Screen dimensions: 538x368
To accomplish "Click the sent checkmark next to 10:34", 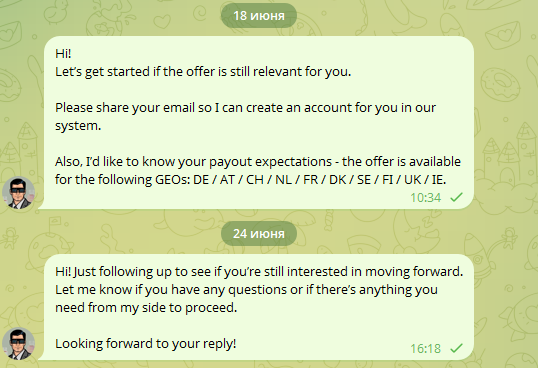I will point(456,197).
